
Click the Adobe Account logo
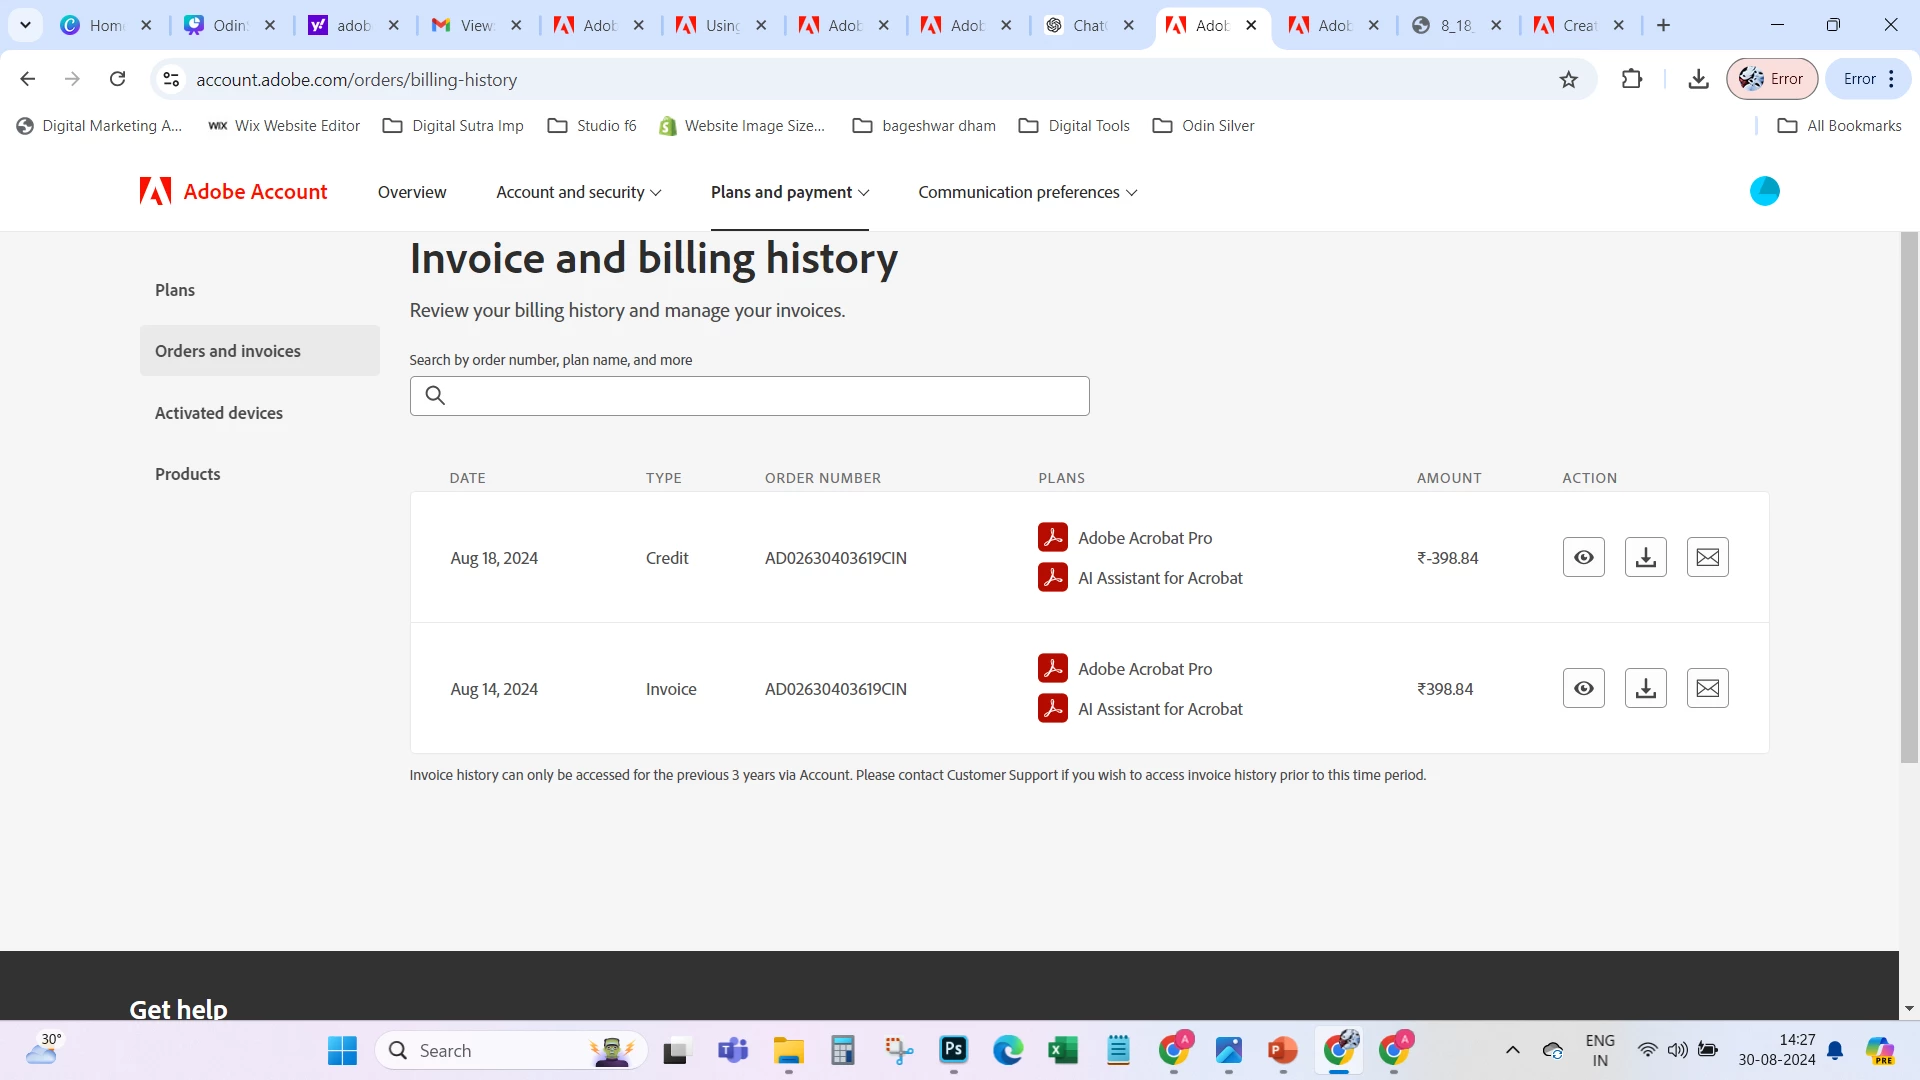tap(234, 191)
